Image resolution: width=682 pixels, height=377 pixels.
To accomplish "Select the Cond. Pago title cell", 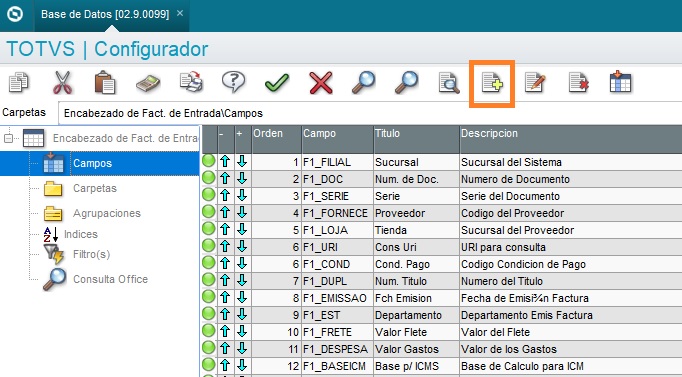I will [x=416, y=264].
